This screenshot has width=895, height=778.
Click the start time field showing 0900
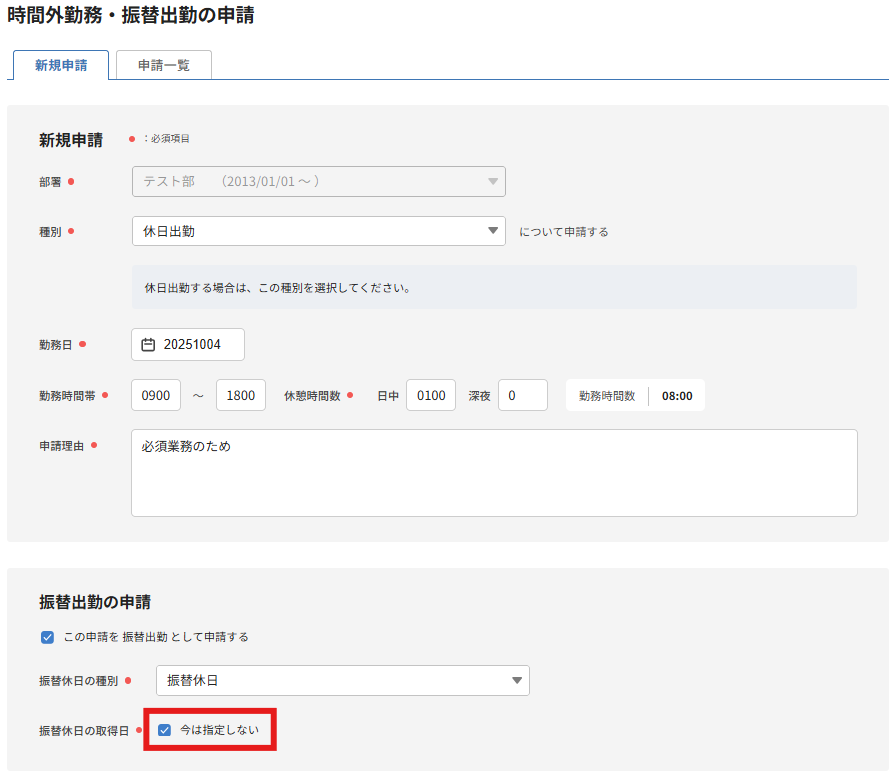(x=156, y=395)
